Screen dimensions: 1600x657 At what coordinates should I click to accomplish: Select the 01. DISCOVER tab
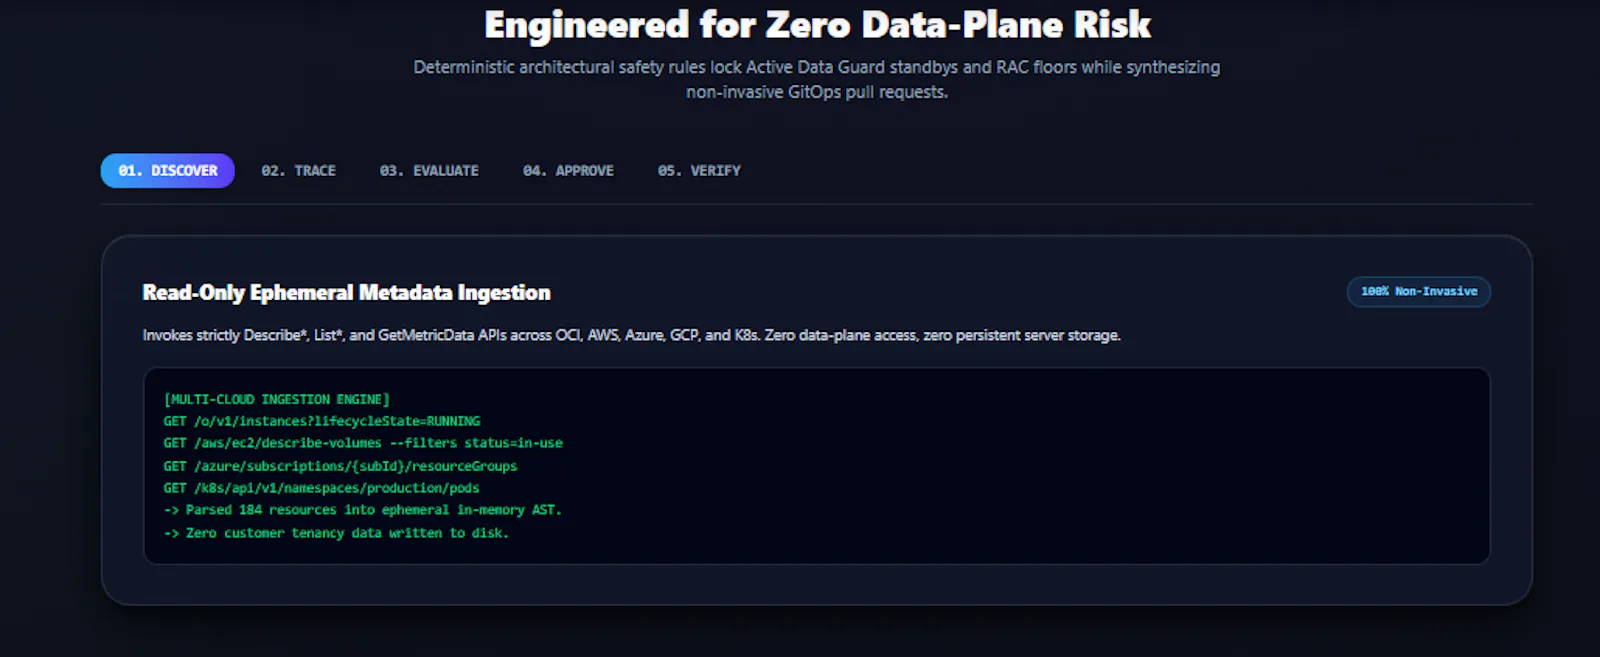pos(168,171)
